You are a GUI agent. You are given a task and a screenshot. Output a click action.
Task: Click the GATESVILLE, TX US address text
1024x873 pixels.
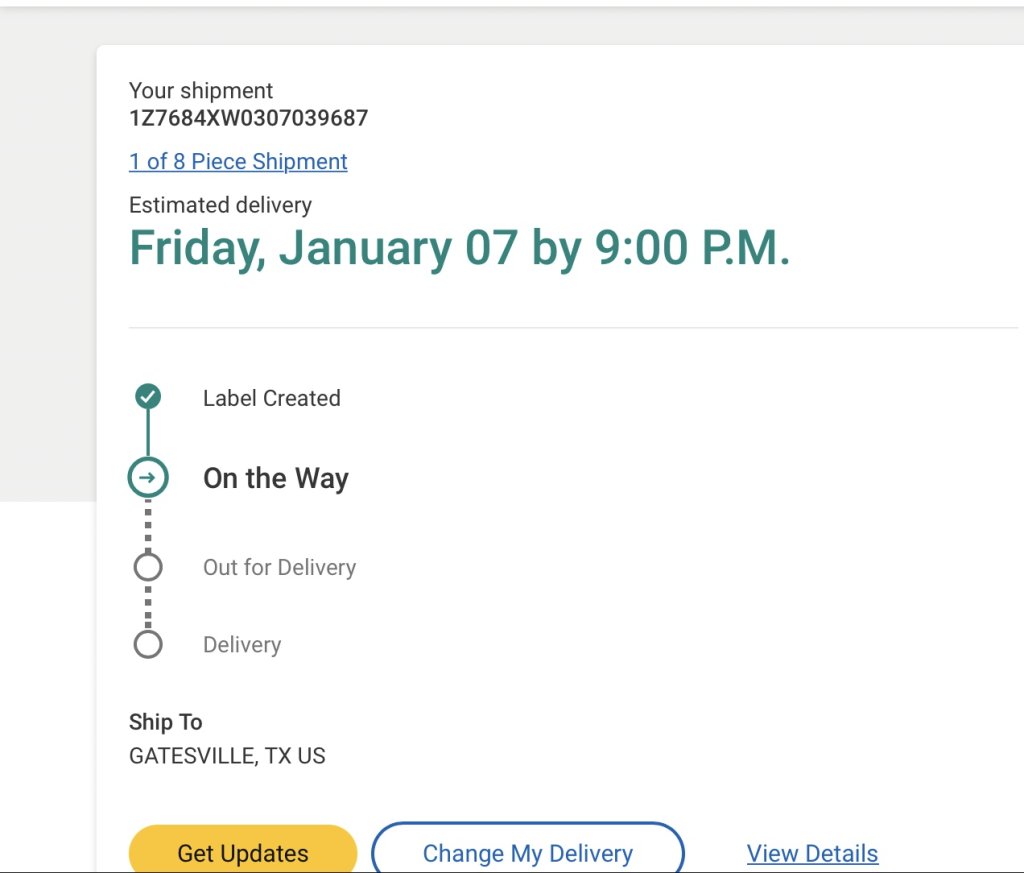point(227,755)
